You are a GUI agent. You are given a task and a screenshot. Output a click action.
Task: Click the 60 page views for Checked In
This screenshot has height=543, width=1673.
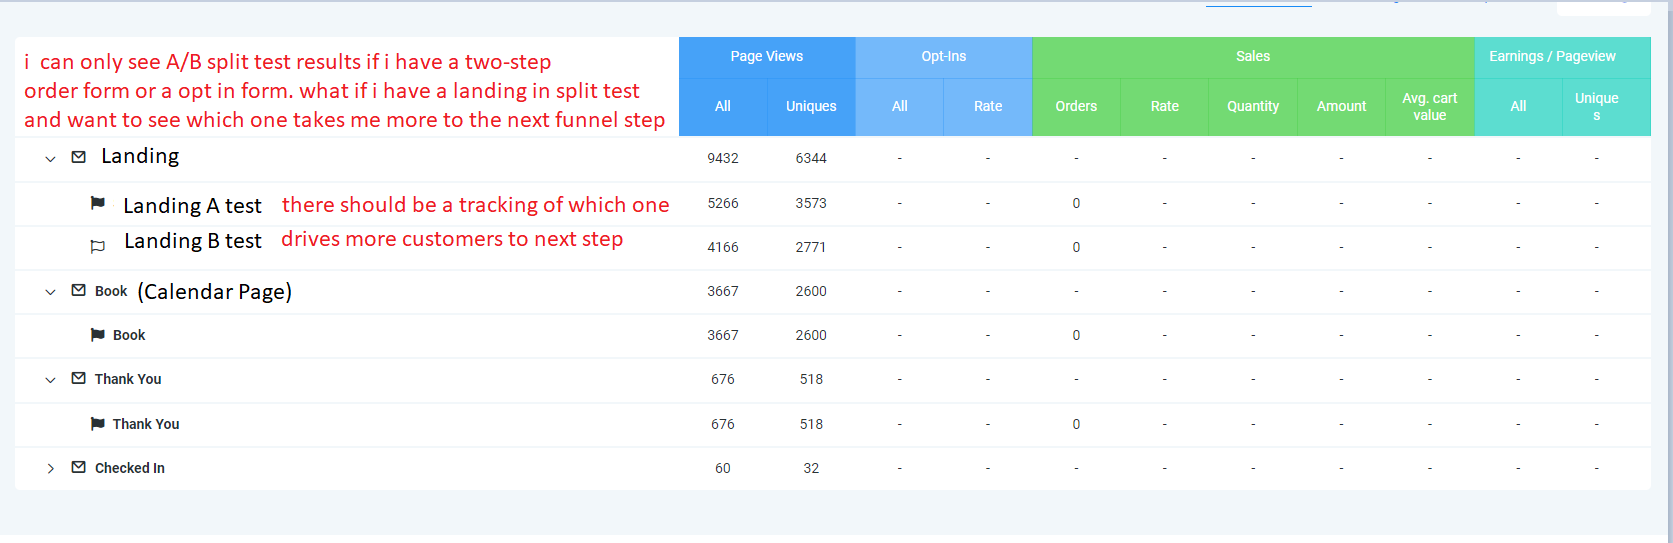tap(723, 468)
